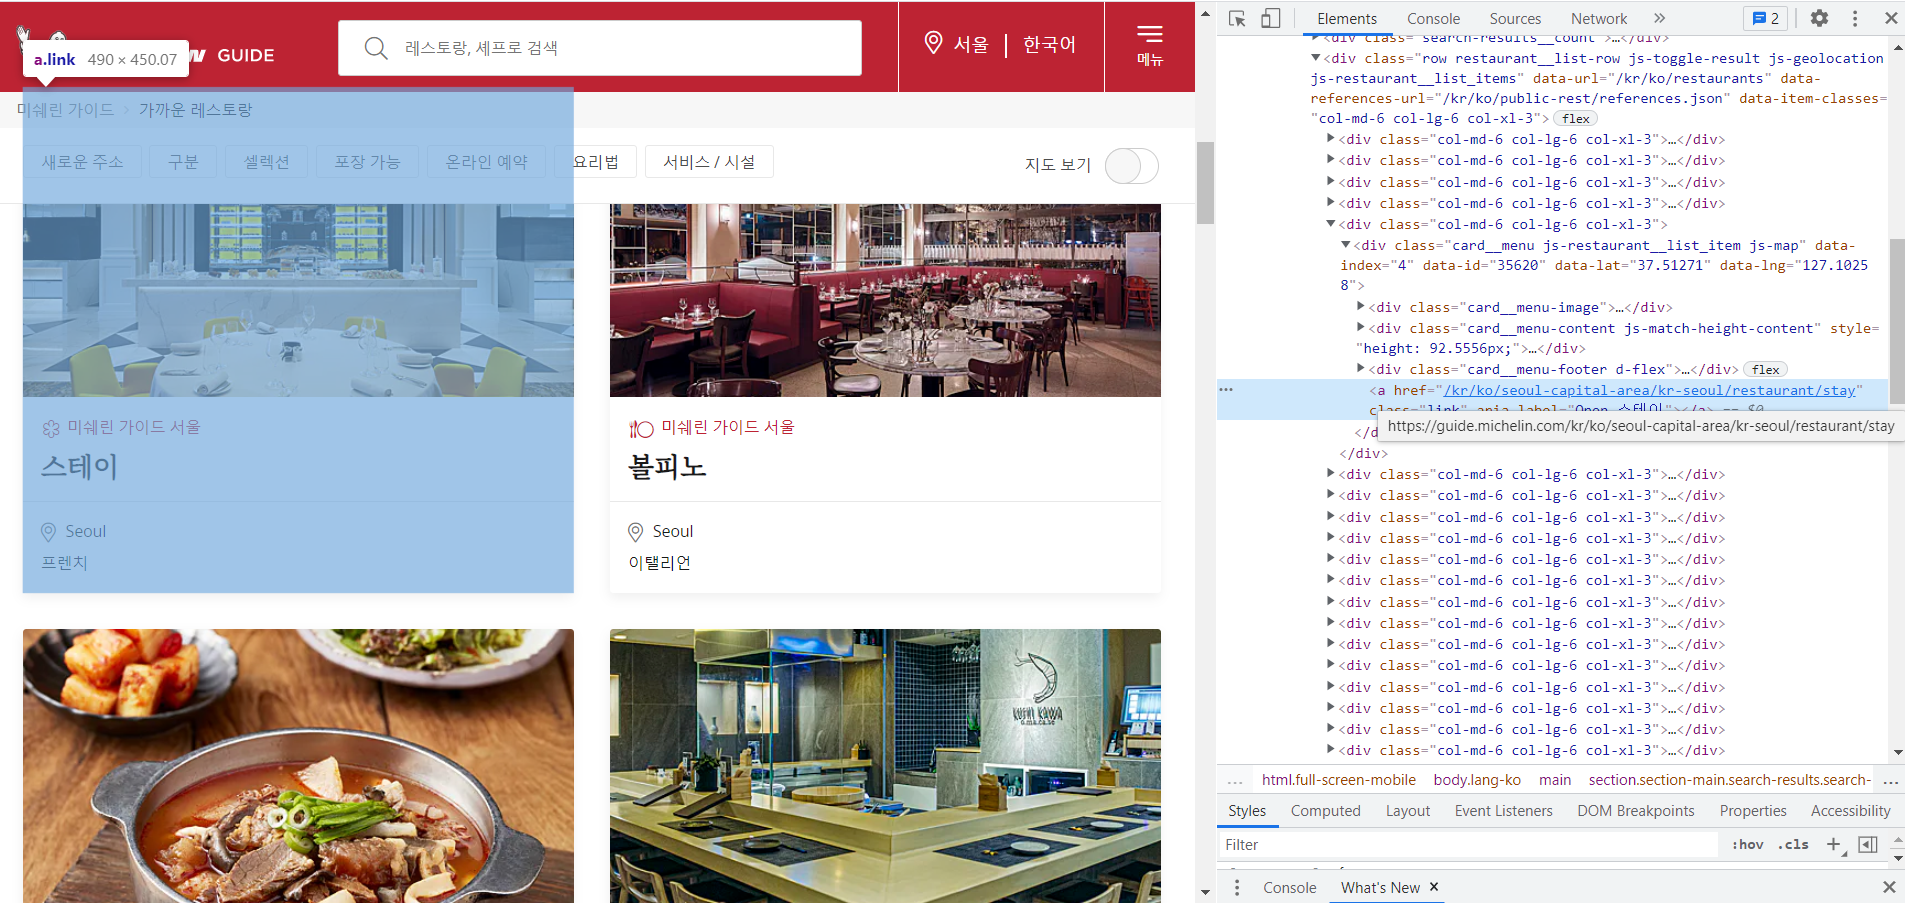The height and width of the screenshot is (903, 1905).
Task: Select the Styles tab
Action: [x=1247, y=811]
